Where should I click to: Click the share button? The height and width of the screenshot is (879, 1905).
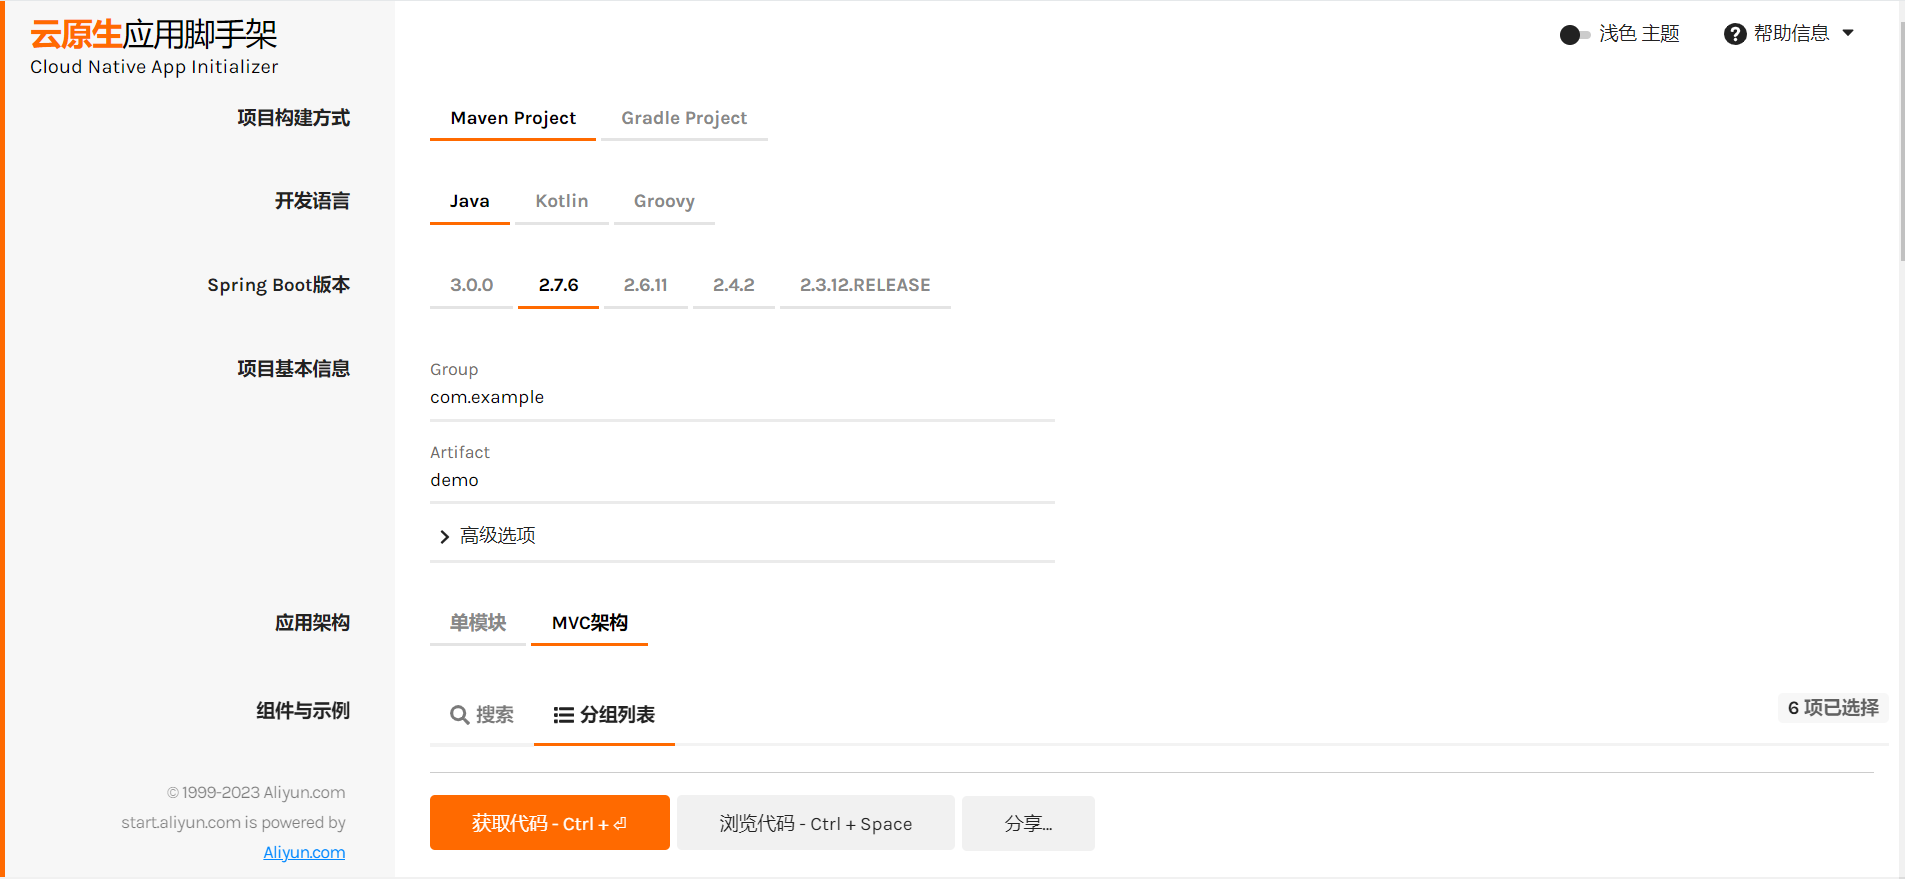pyautogui.click(x=1028, y=823)
